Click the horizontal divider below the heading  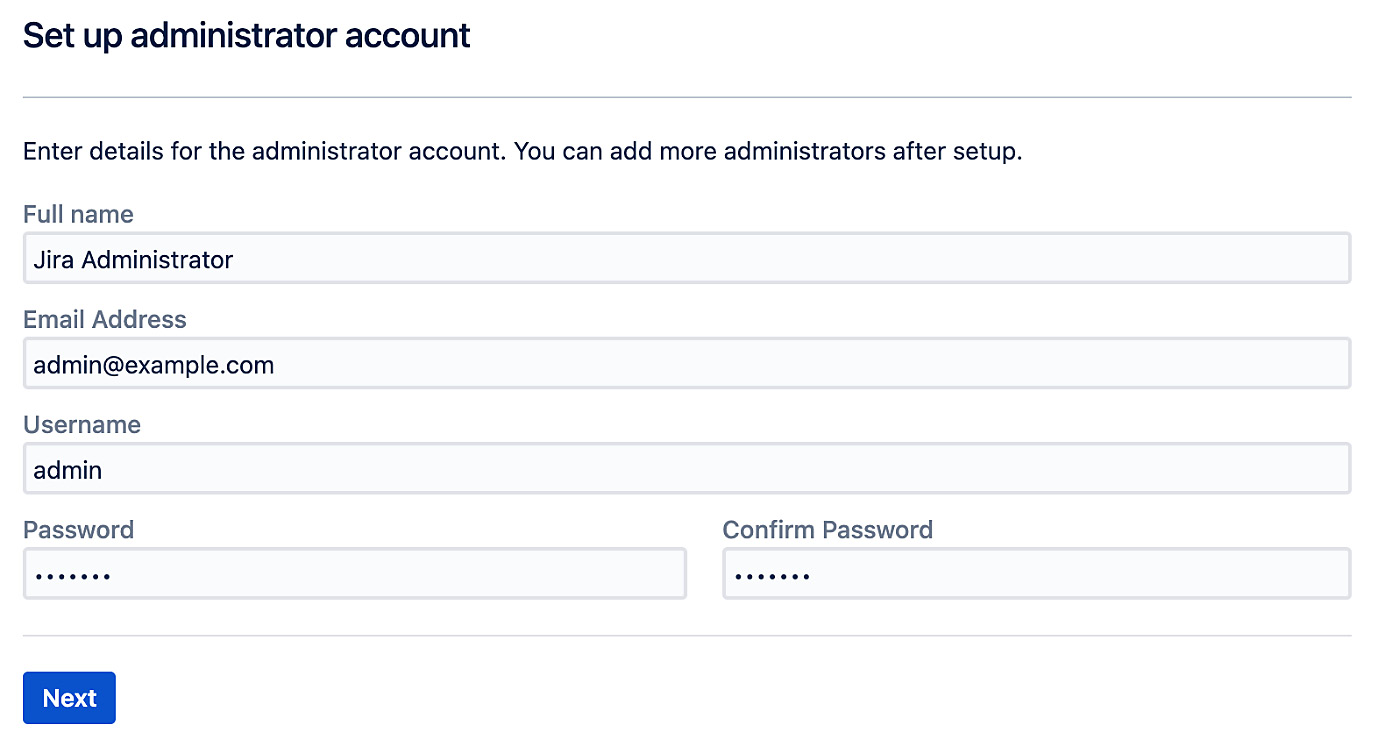pos(689,96)
